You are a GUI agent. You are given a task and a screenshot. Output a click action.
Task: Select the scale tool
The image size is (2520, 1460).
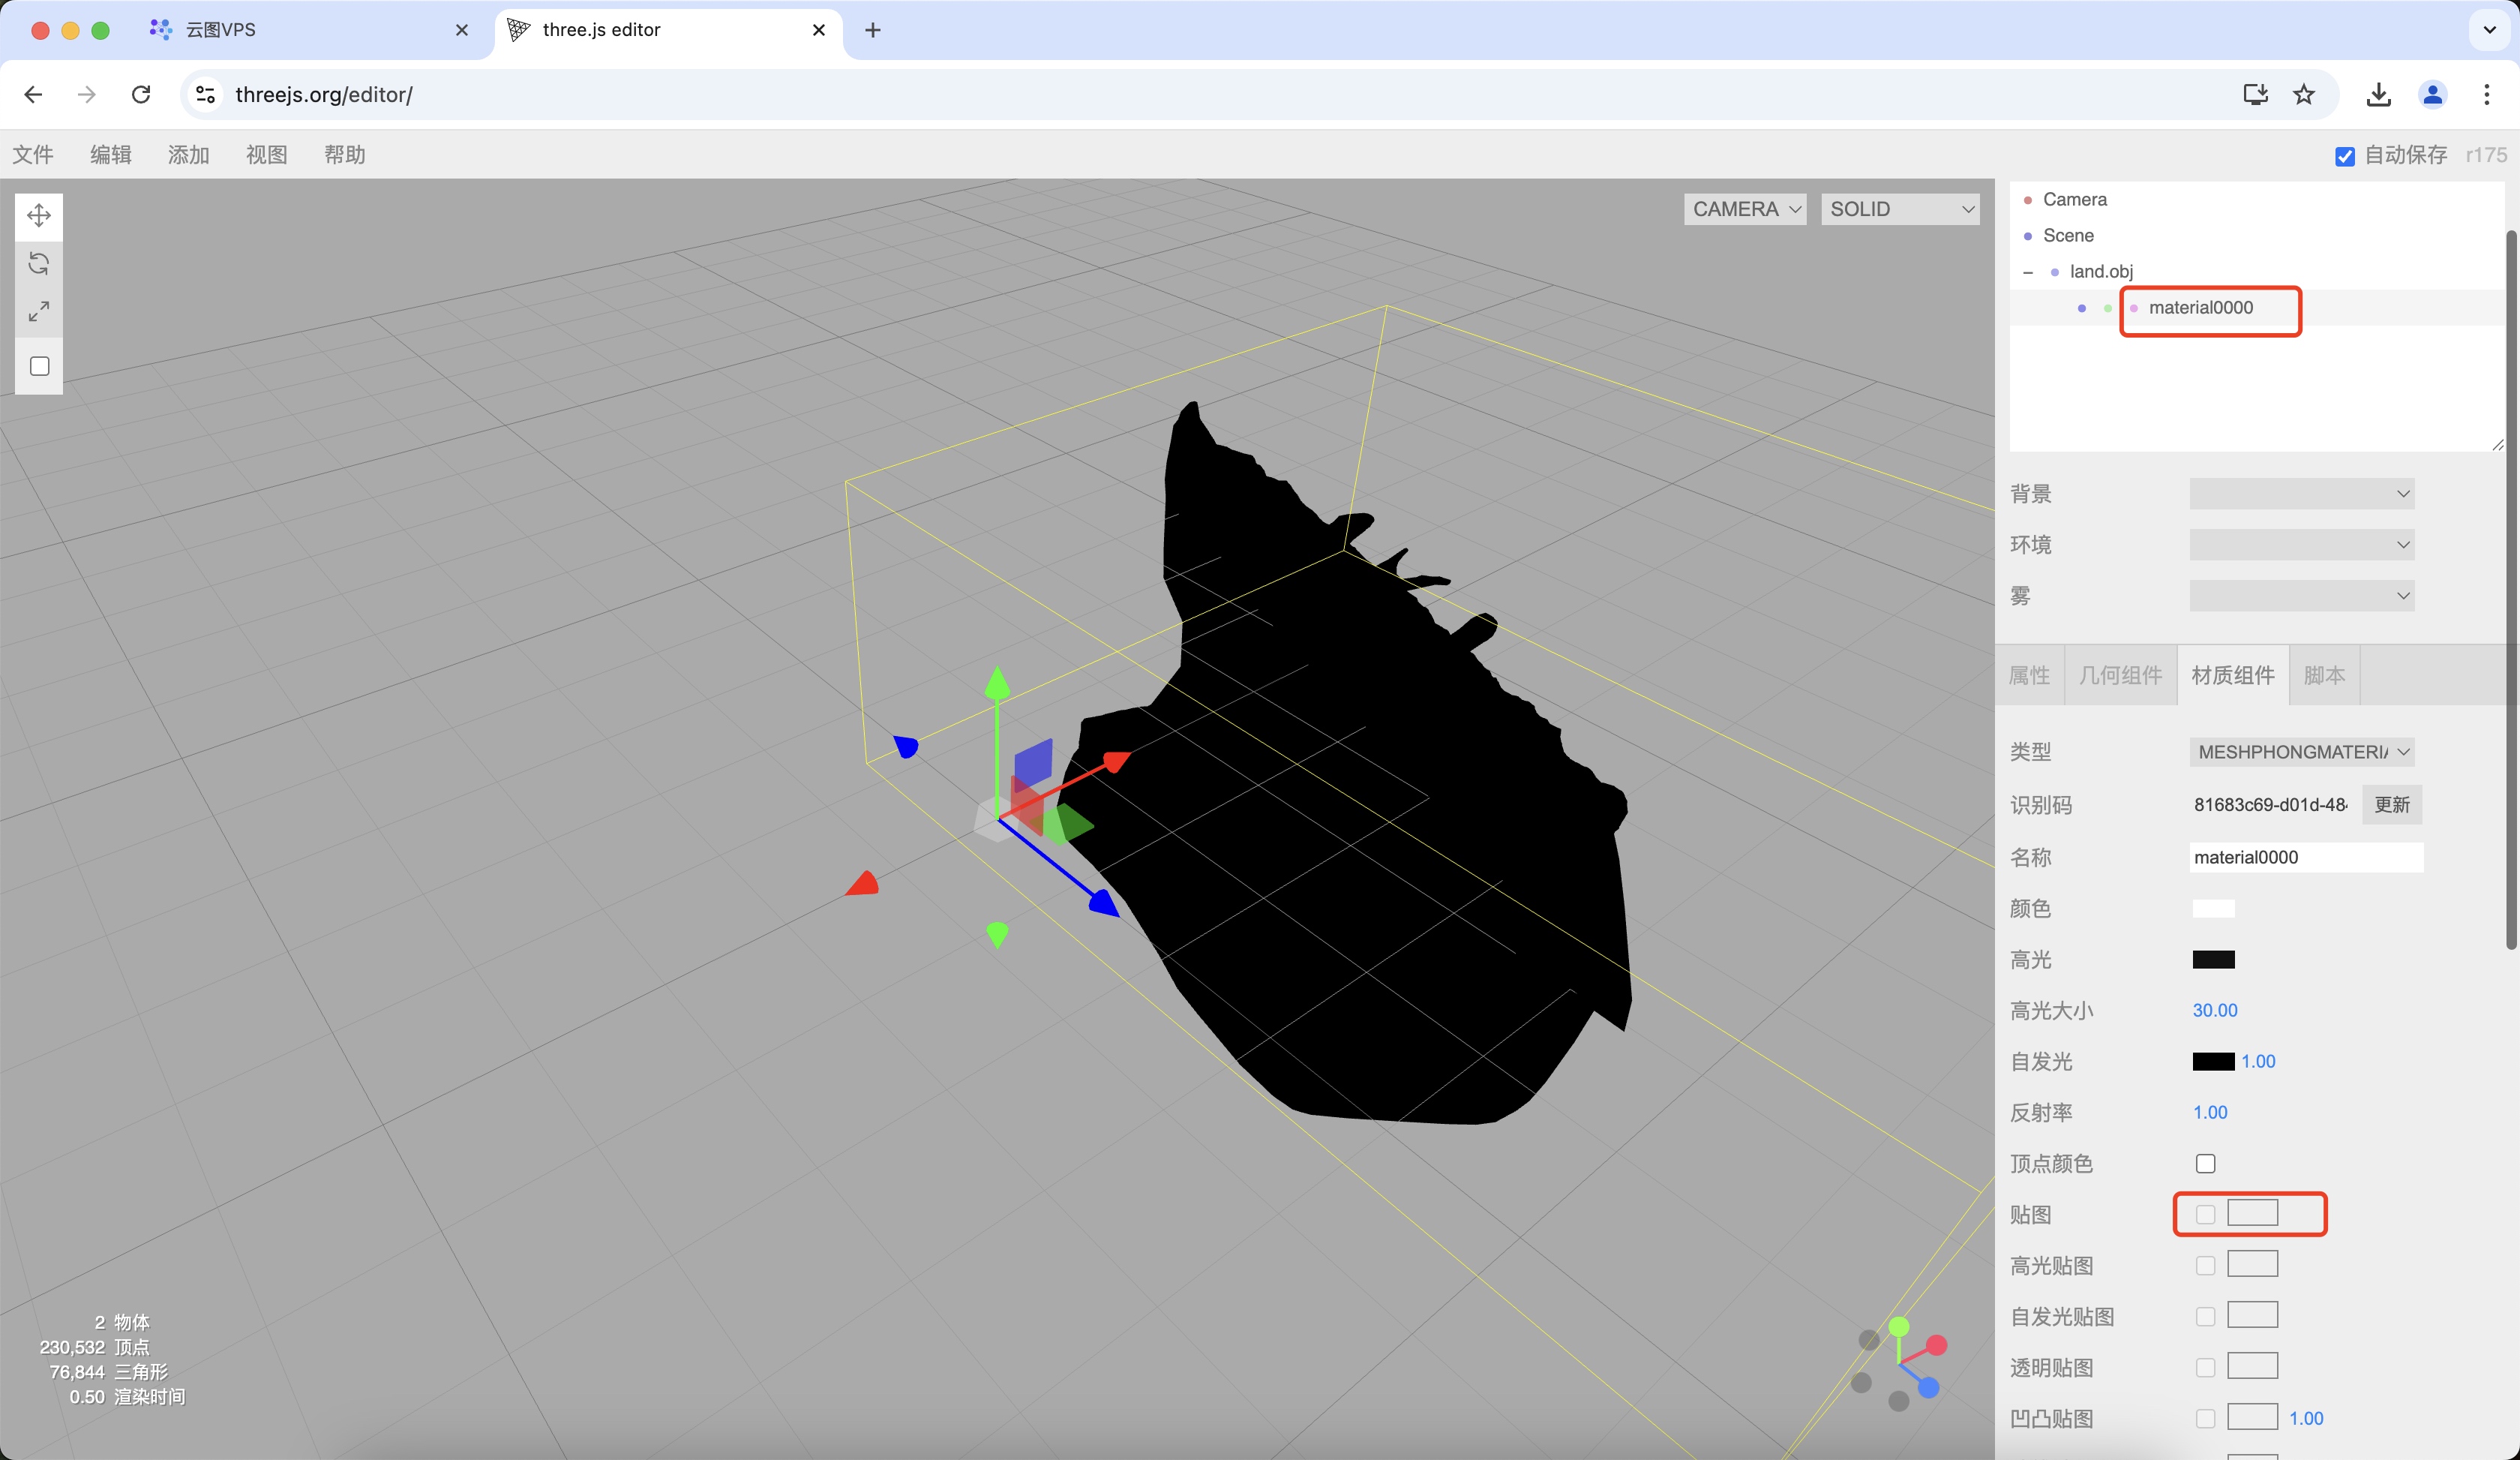point(39,311)
